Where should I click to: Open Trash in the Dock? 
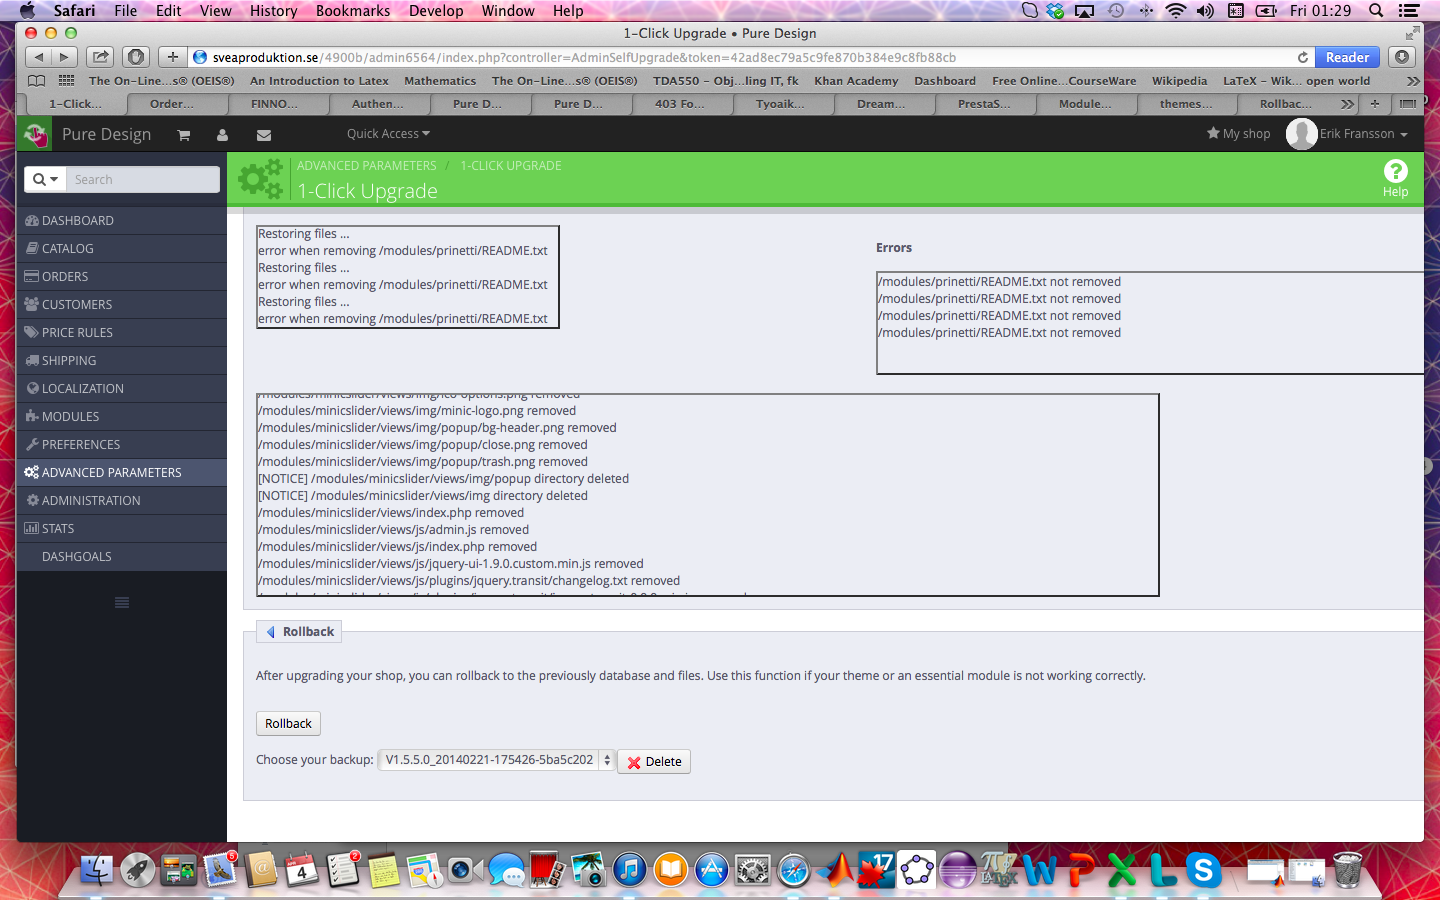click(1347, 870)
